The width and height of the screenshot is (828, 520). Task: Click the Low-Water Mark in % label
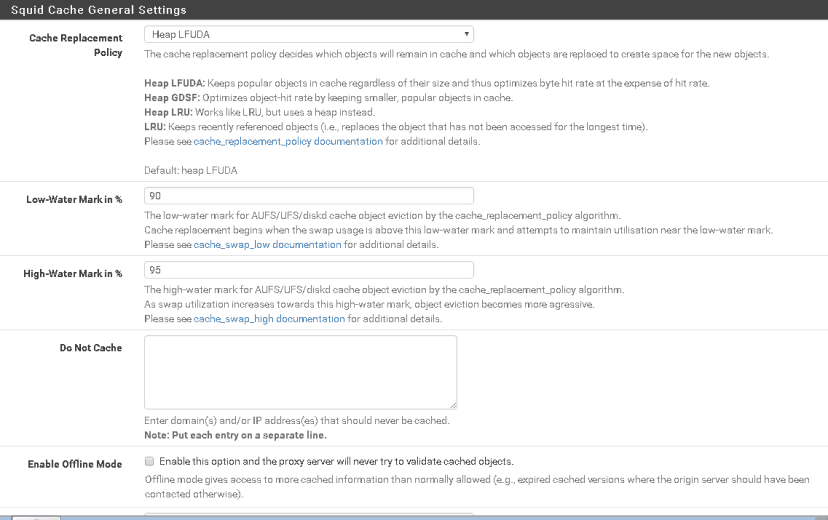coord(74,199)
